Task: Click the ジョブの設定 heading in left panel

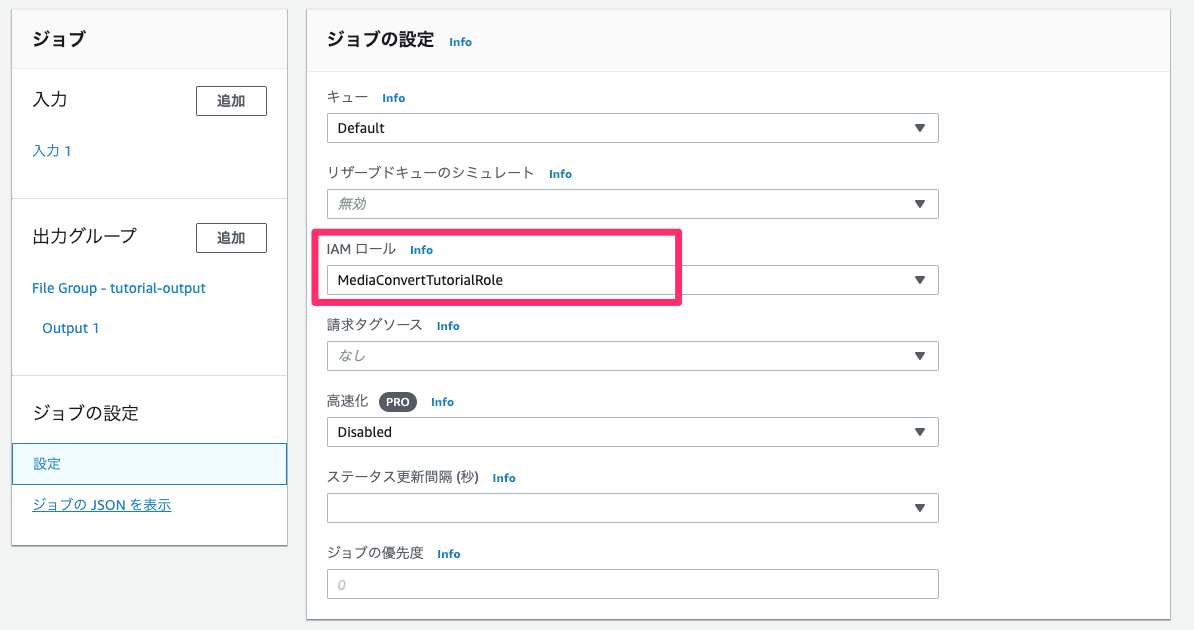Action: [x=85, y=413]
